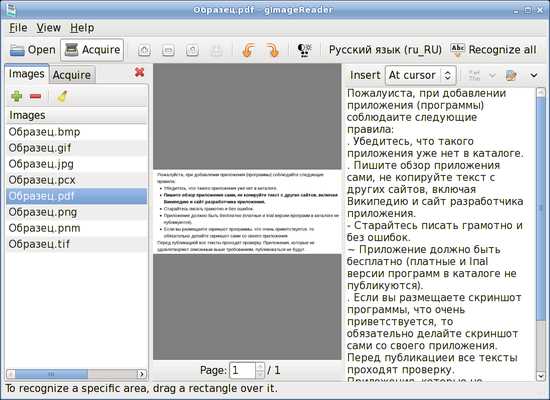Click the Open button in the toolbar
The width and height of the screenshot is (550, 400).
tap(33, 50)
